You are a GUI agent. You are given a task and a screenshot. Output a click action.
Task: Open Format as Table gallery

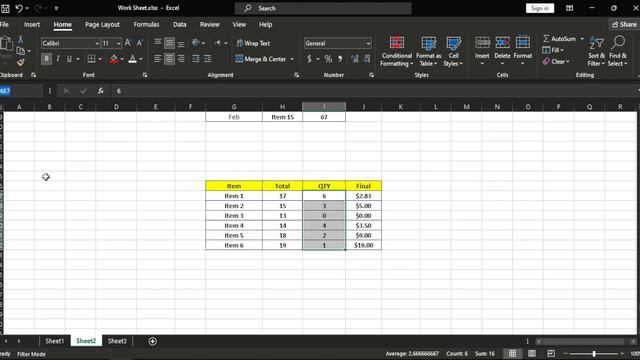pyautogui.click(x=428, y=51)
